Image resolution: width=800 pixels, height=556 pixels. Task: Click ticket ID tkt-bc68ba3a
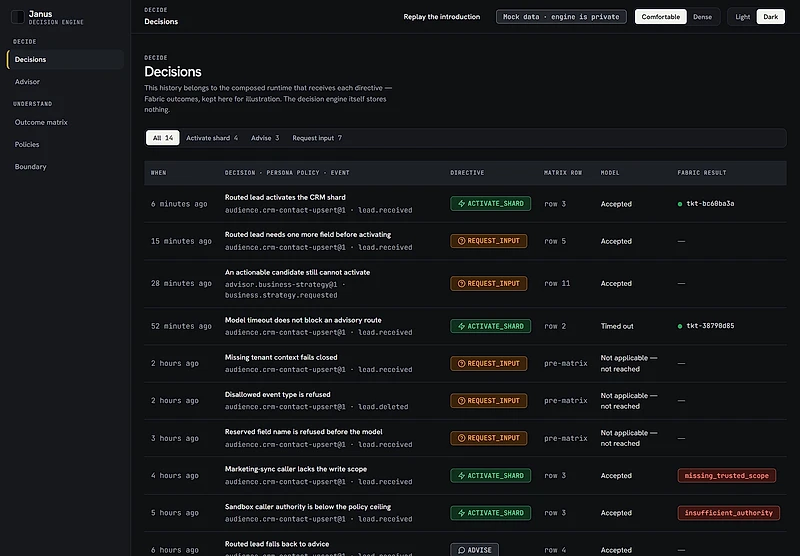tap(710, 204)
